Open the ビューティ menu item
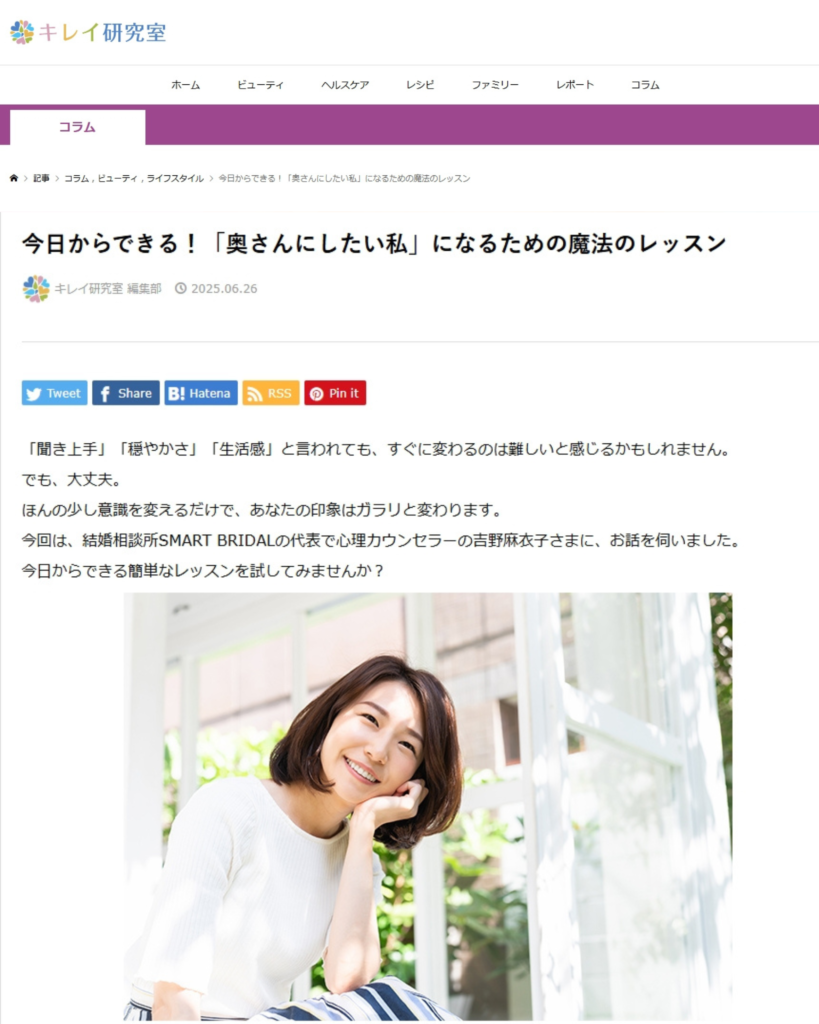Screen dimensions: 819x1024 [261, 85]
